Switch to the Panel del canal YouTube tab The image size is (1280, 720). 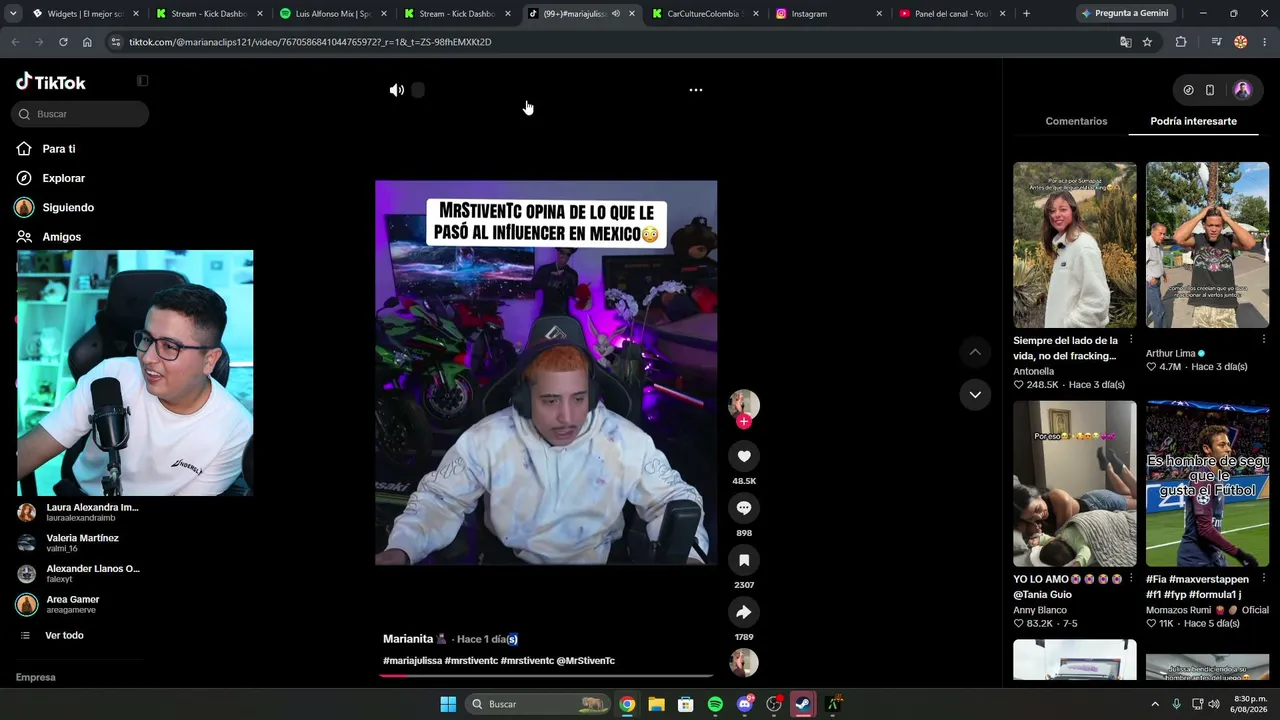click(953, 14)
